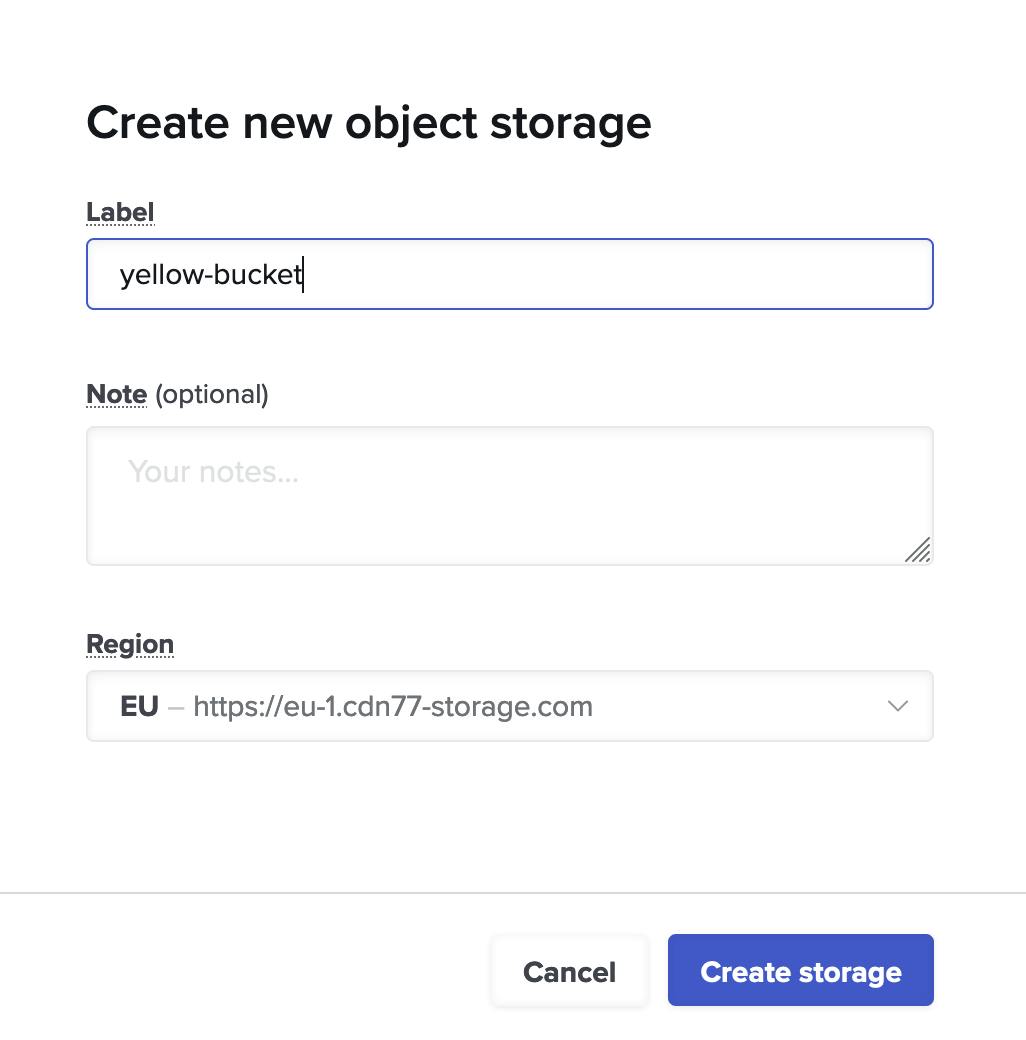Click the Your notes... placeholder text
This screenshot has width=1026, height=1040.
[213, 472]
